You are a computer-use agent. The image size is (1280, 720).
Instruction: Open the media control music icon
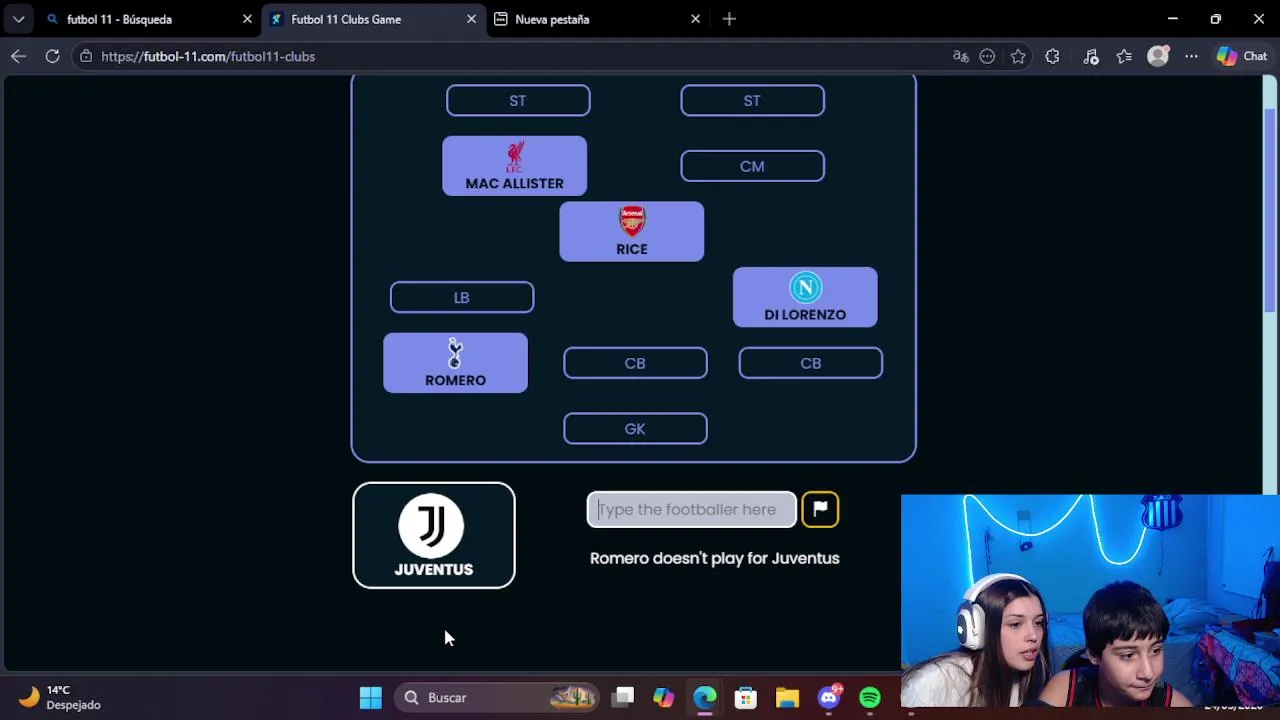click(1091, 56)
